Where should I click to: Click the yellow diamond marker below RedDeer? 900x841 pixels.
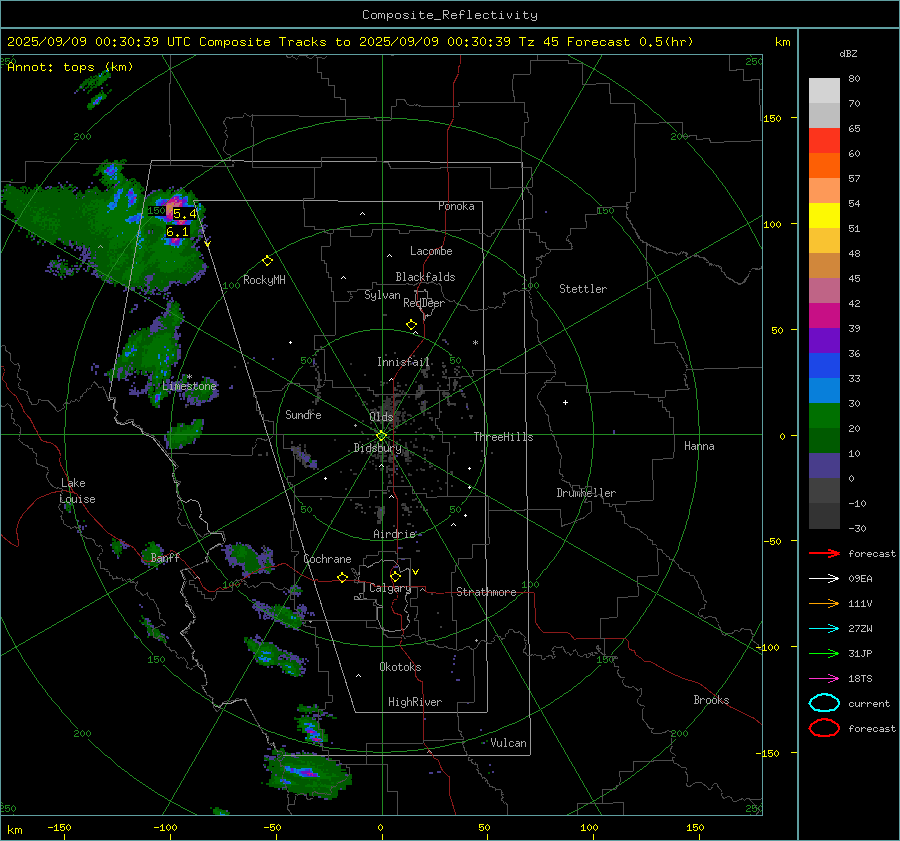pyautogui.click(x=411, y=325)
